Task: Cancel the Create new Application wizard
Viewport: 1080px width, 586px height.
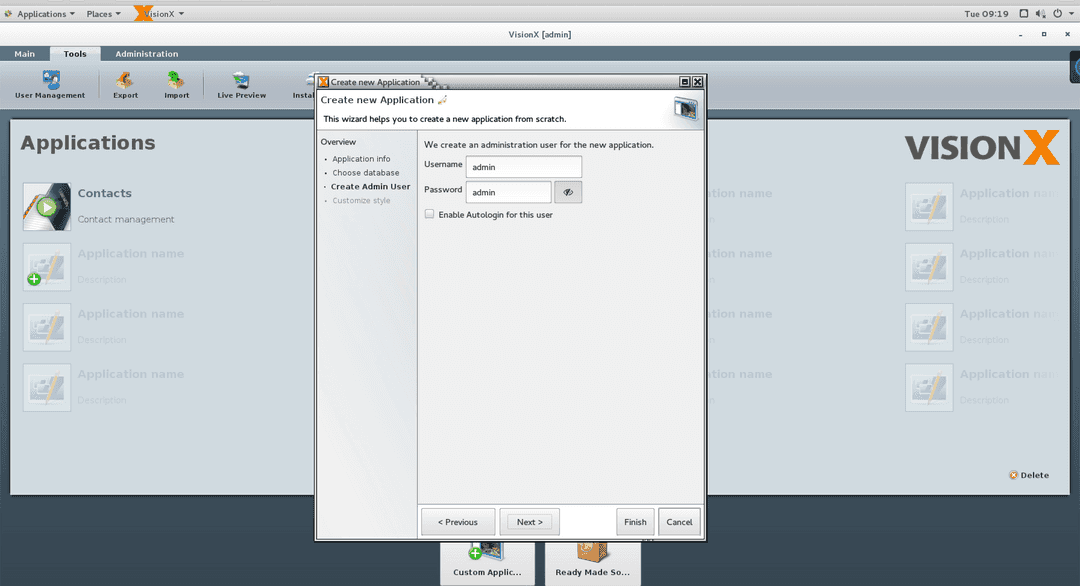Action: coord(679,521)
